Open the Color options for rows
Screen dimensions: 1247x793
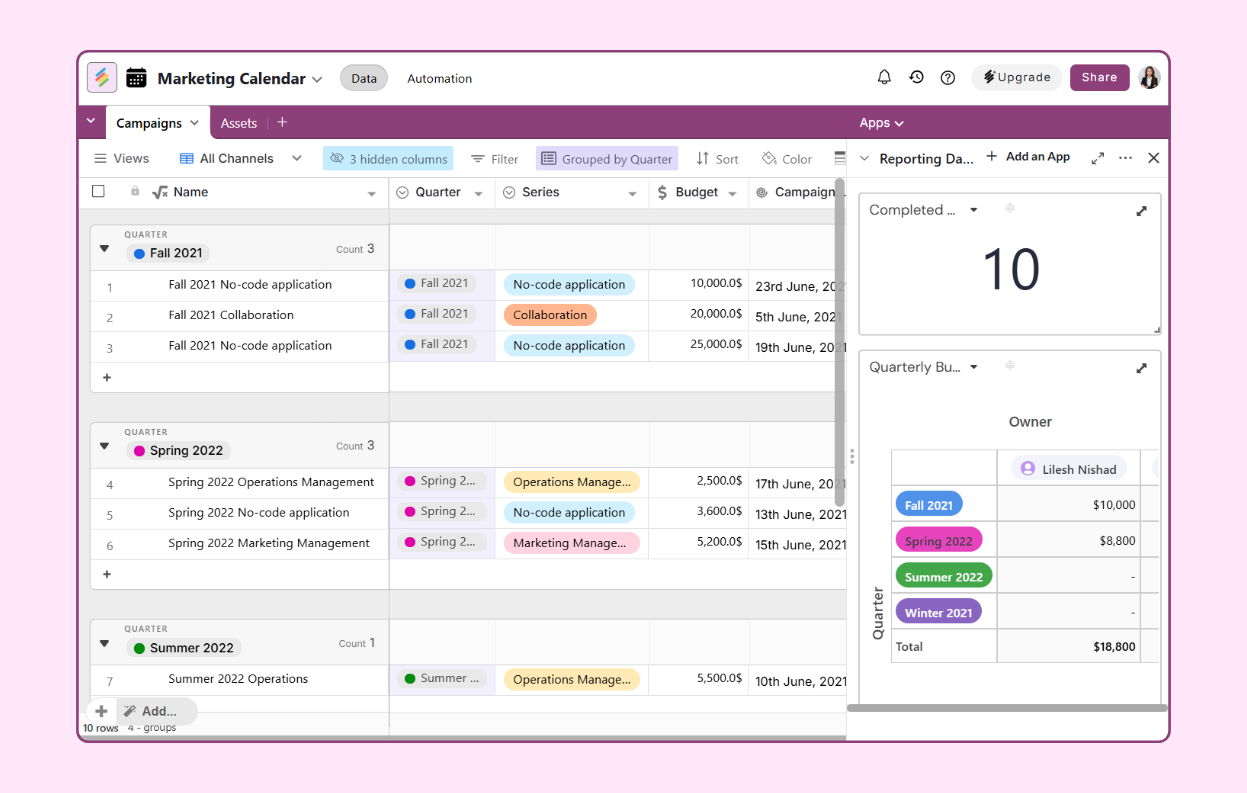pos(786,159)
